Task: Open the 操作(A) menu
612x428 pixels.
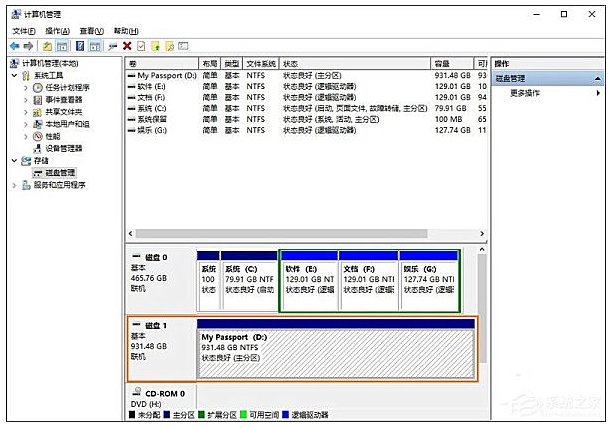Action: click(57, 31)
